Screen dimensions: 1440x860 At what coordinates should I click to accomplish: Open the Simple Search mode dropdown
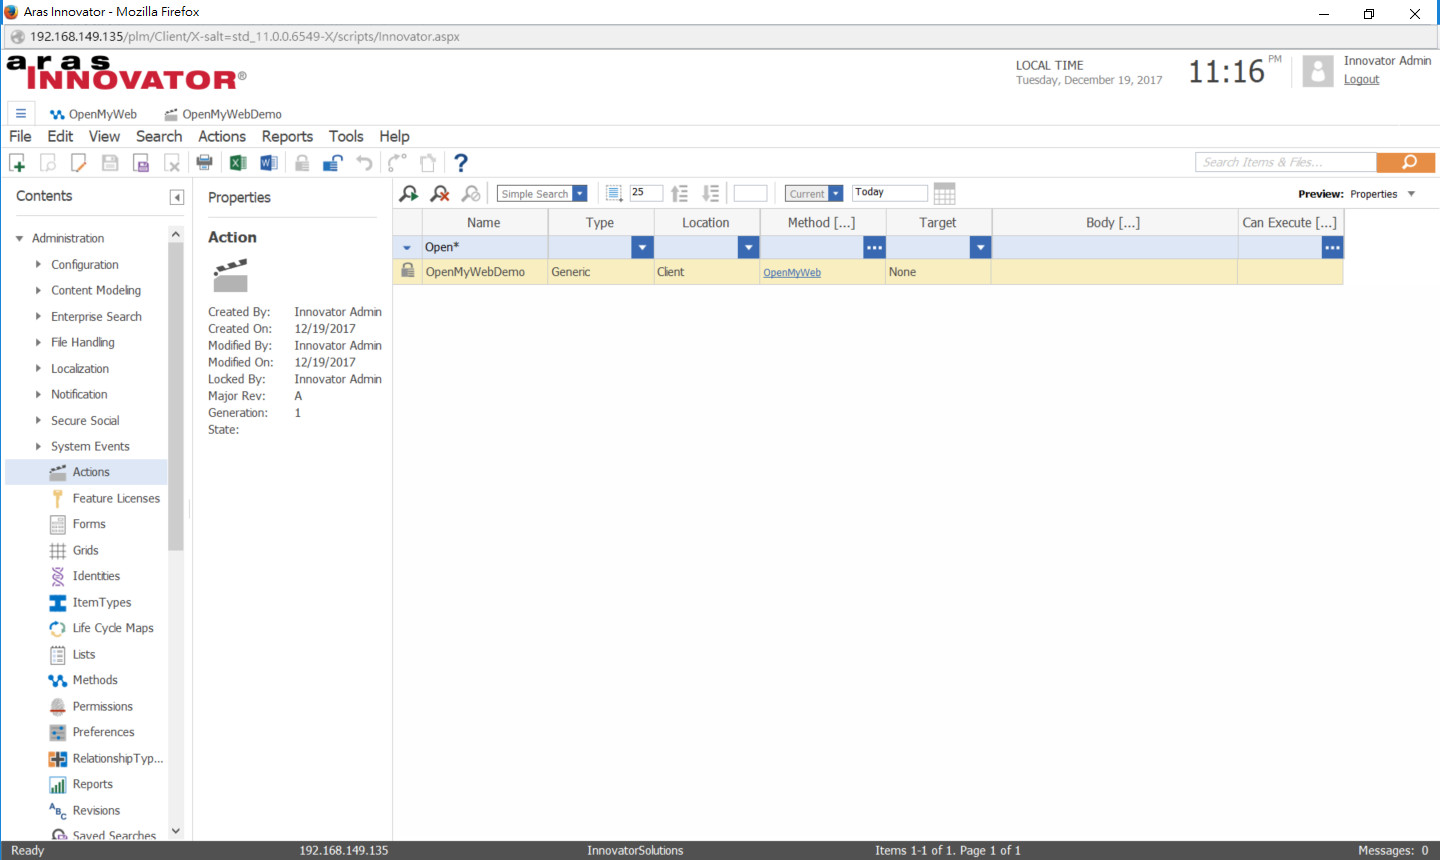[x=579, y=194]
